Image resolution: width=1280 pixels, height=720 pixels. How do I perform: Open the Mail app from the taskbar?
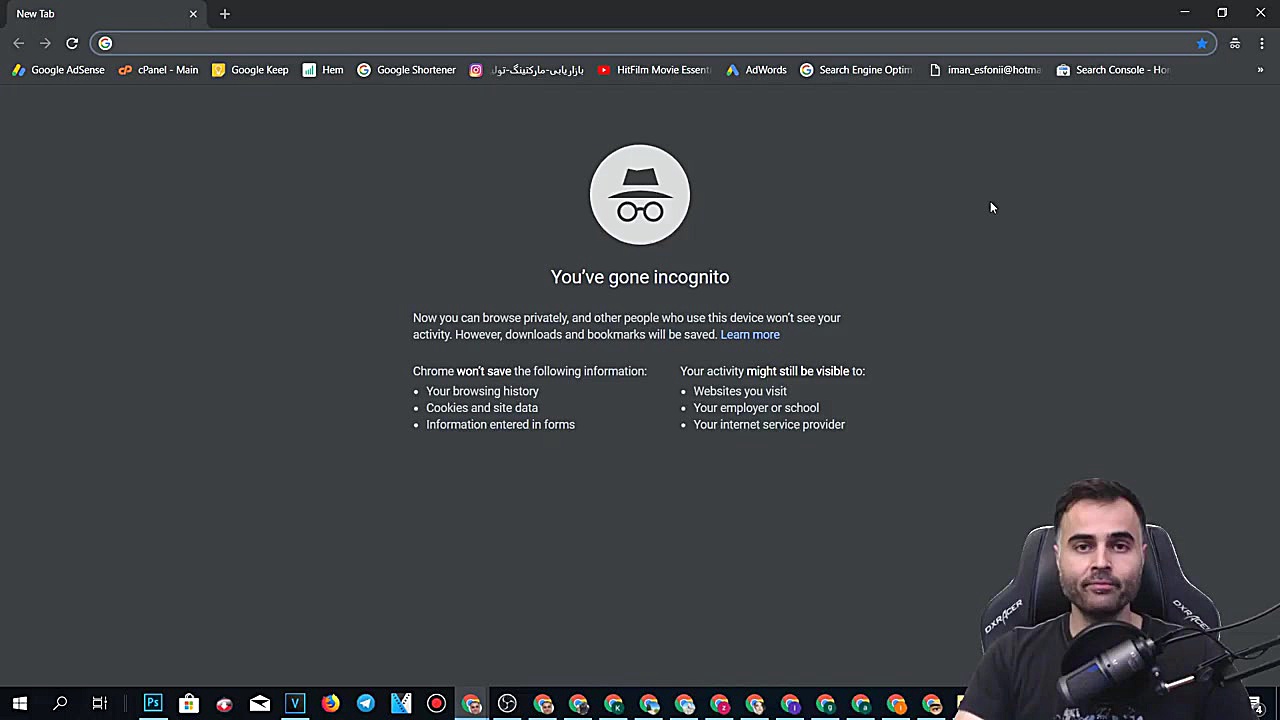point(260,704)
